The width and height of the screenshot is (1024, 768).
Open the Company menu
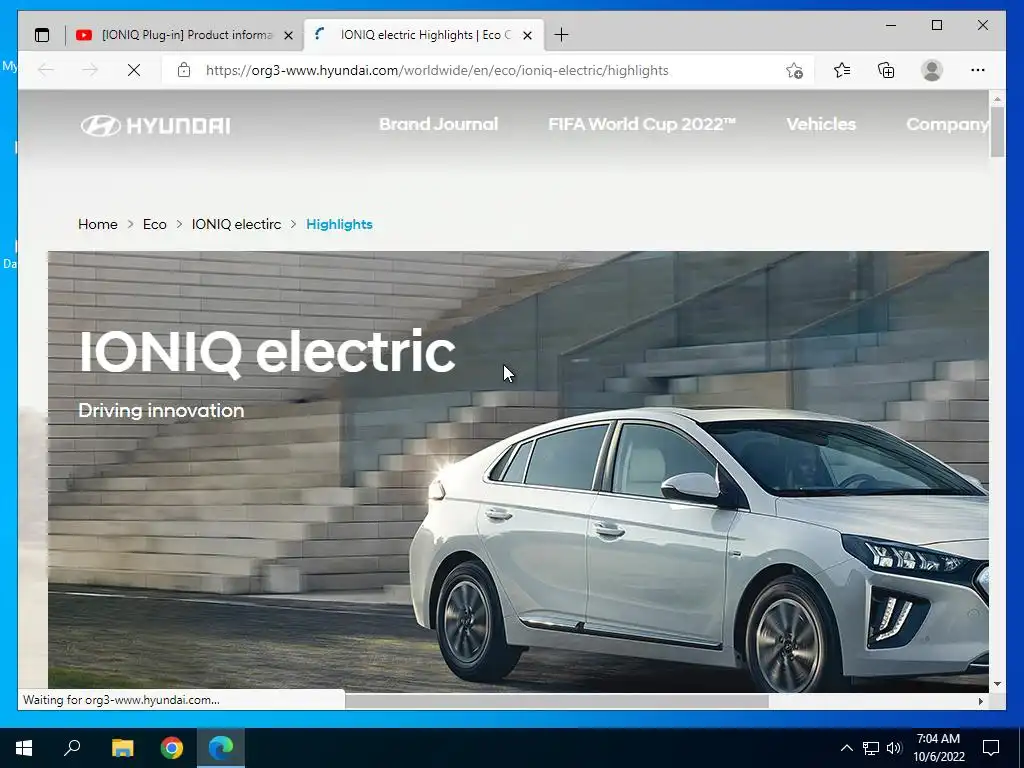coord(947,124)
